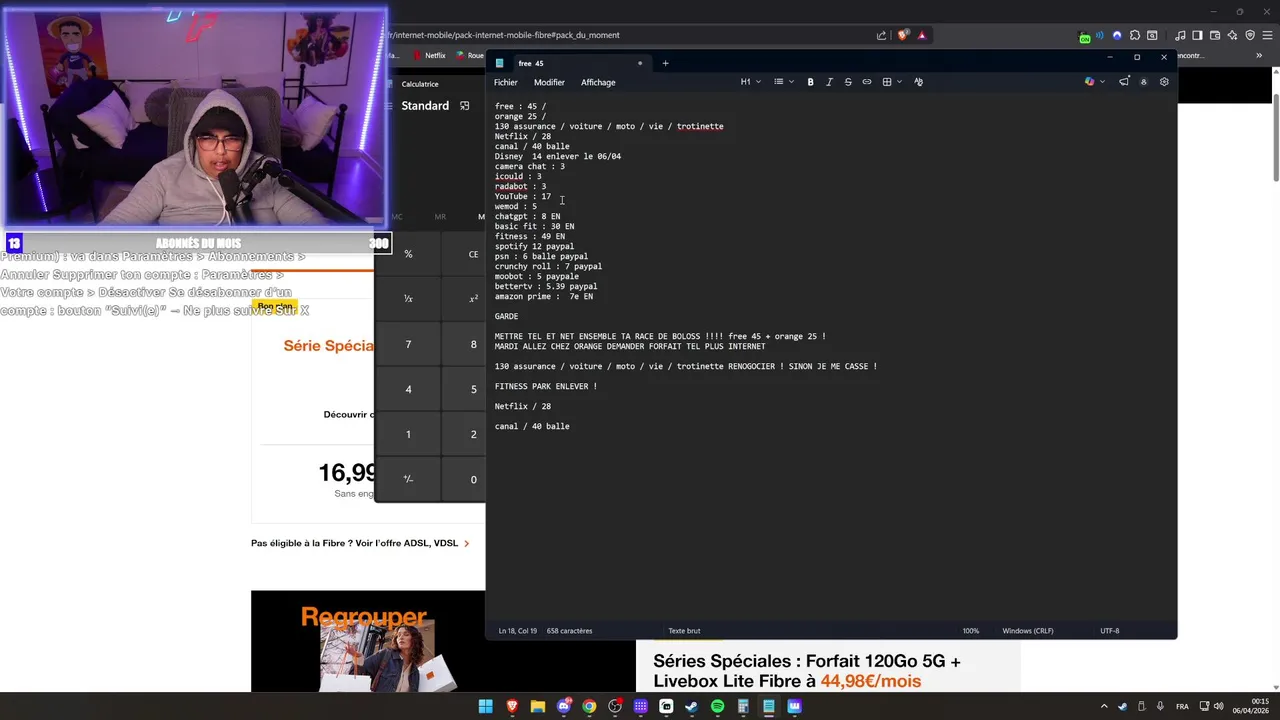Open the Brave Wallet icon
The height and width of the screenshot is (720, 1280).
coord(1214,35)
